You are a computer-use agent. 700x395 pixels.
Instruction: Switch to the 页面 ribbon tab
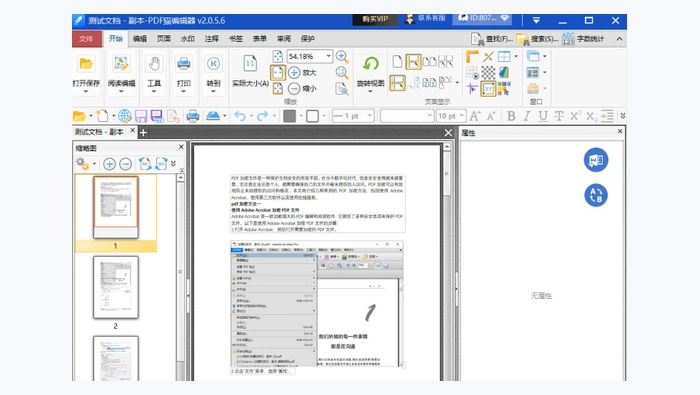[164, 39]
